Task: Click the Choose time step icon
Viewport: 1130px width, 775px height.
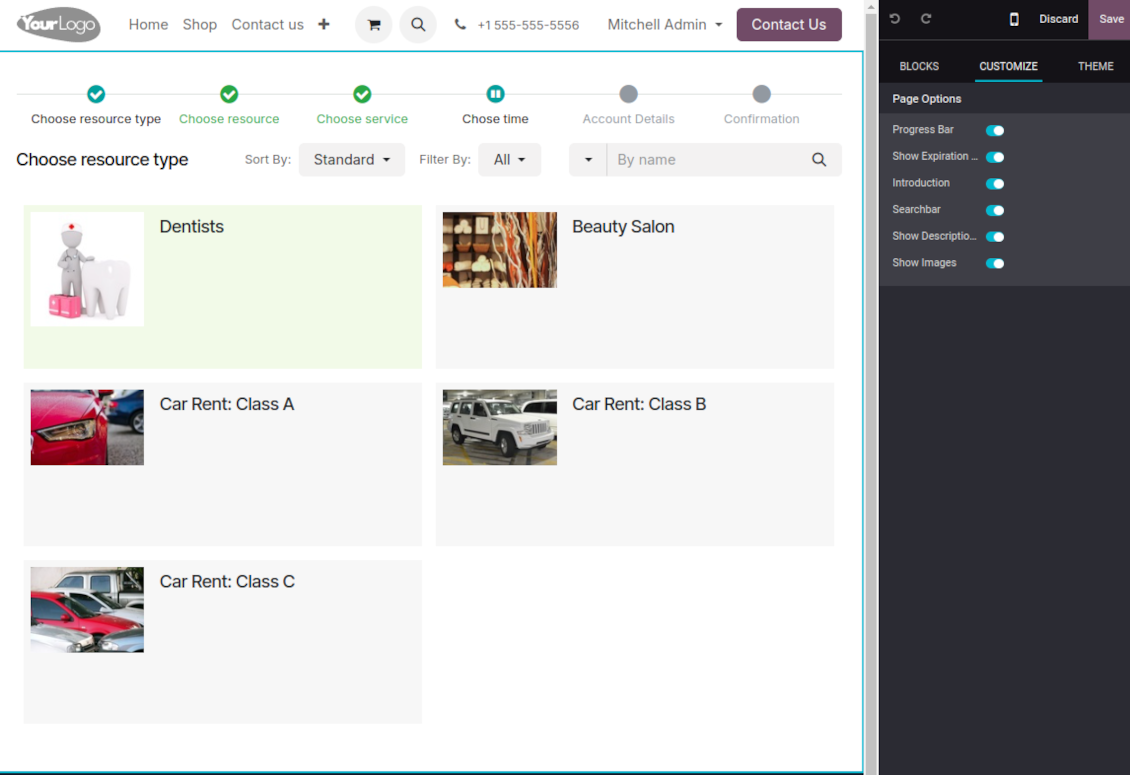Action: click(x=495, y=94)
